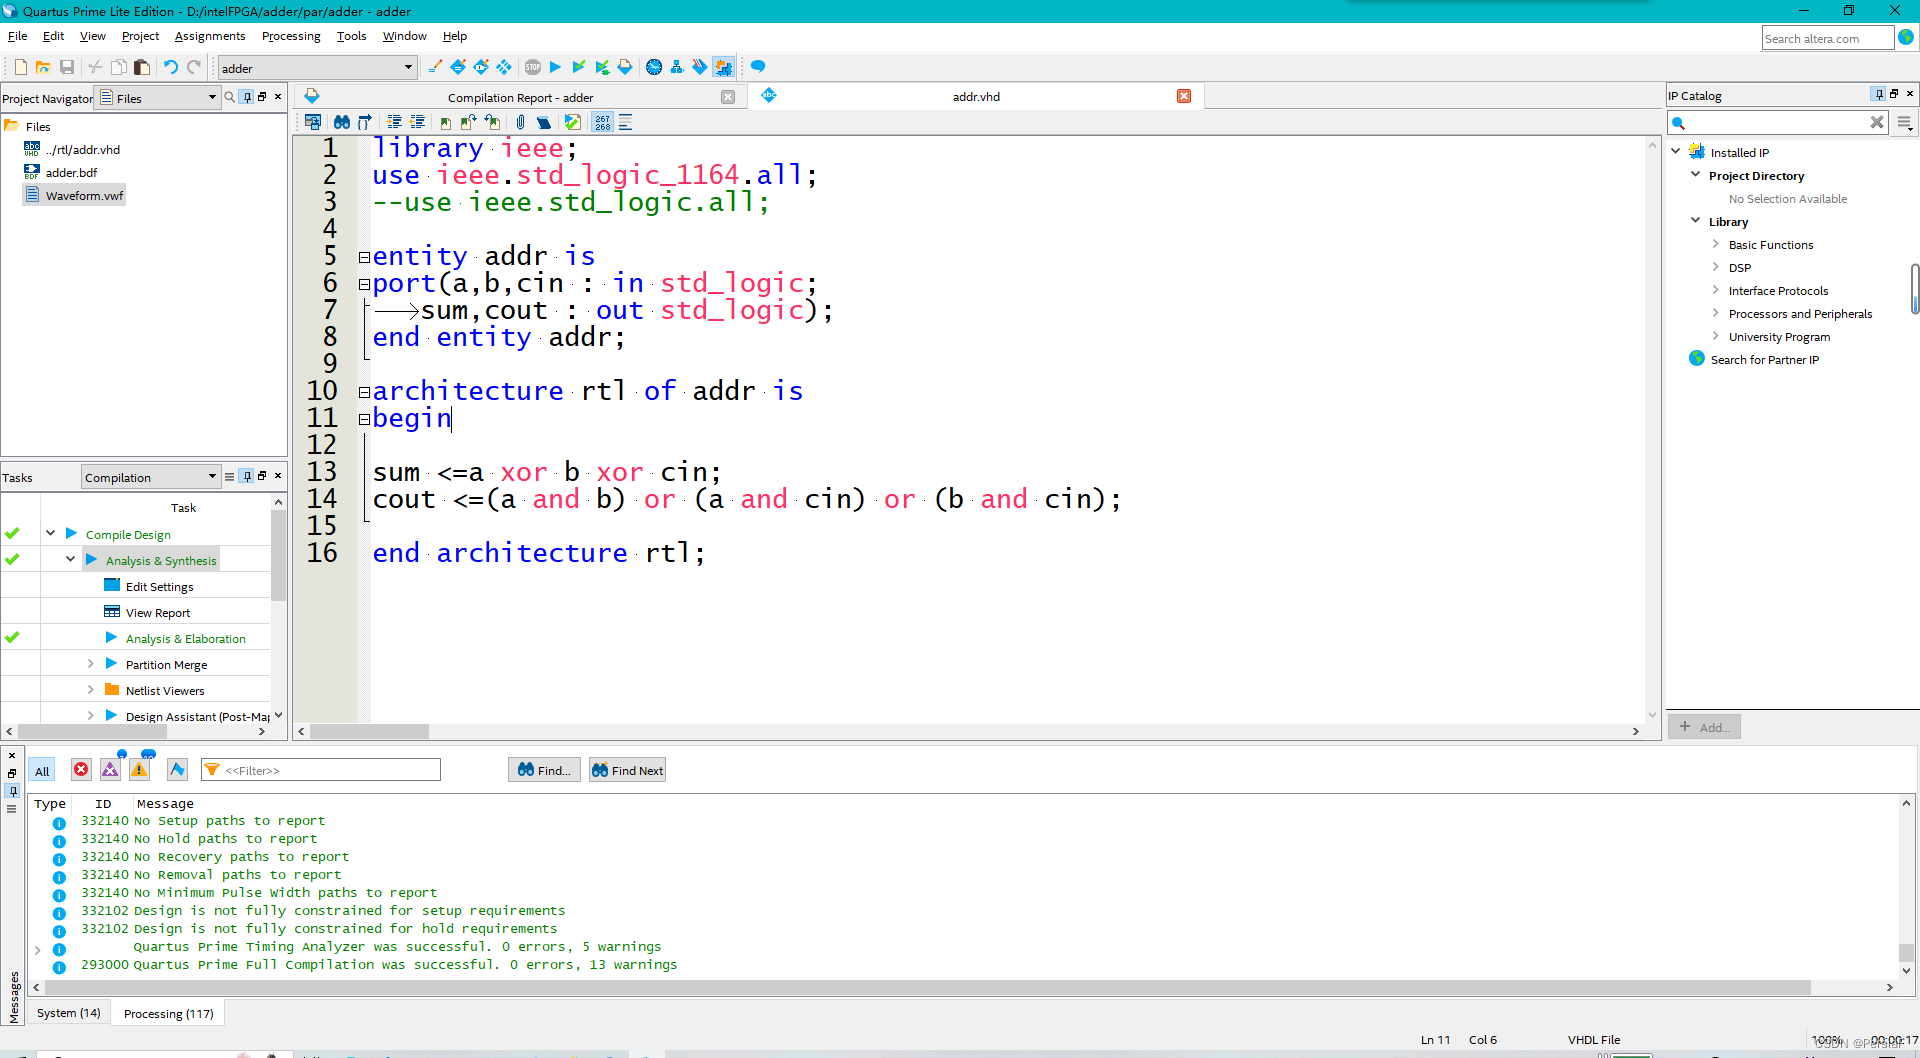
Task: Close the Compilation Report tab
Action: [728, 97]
